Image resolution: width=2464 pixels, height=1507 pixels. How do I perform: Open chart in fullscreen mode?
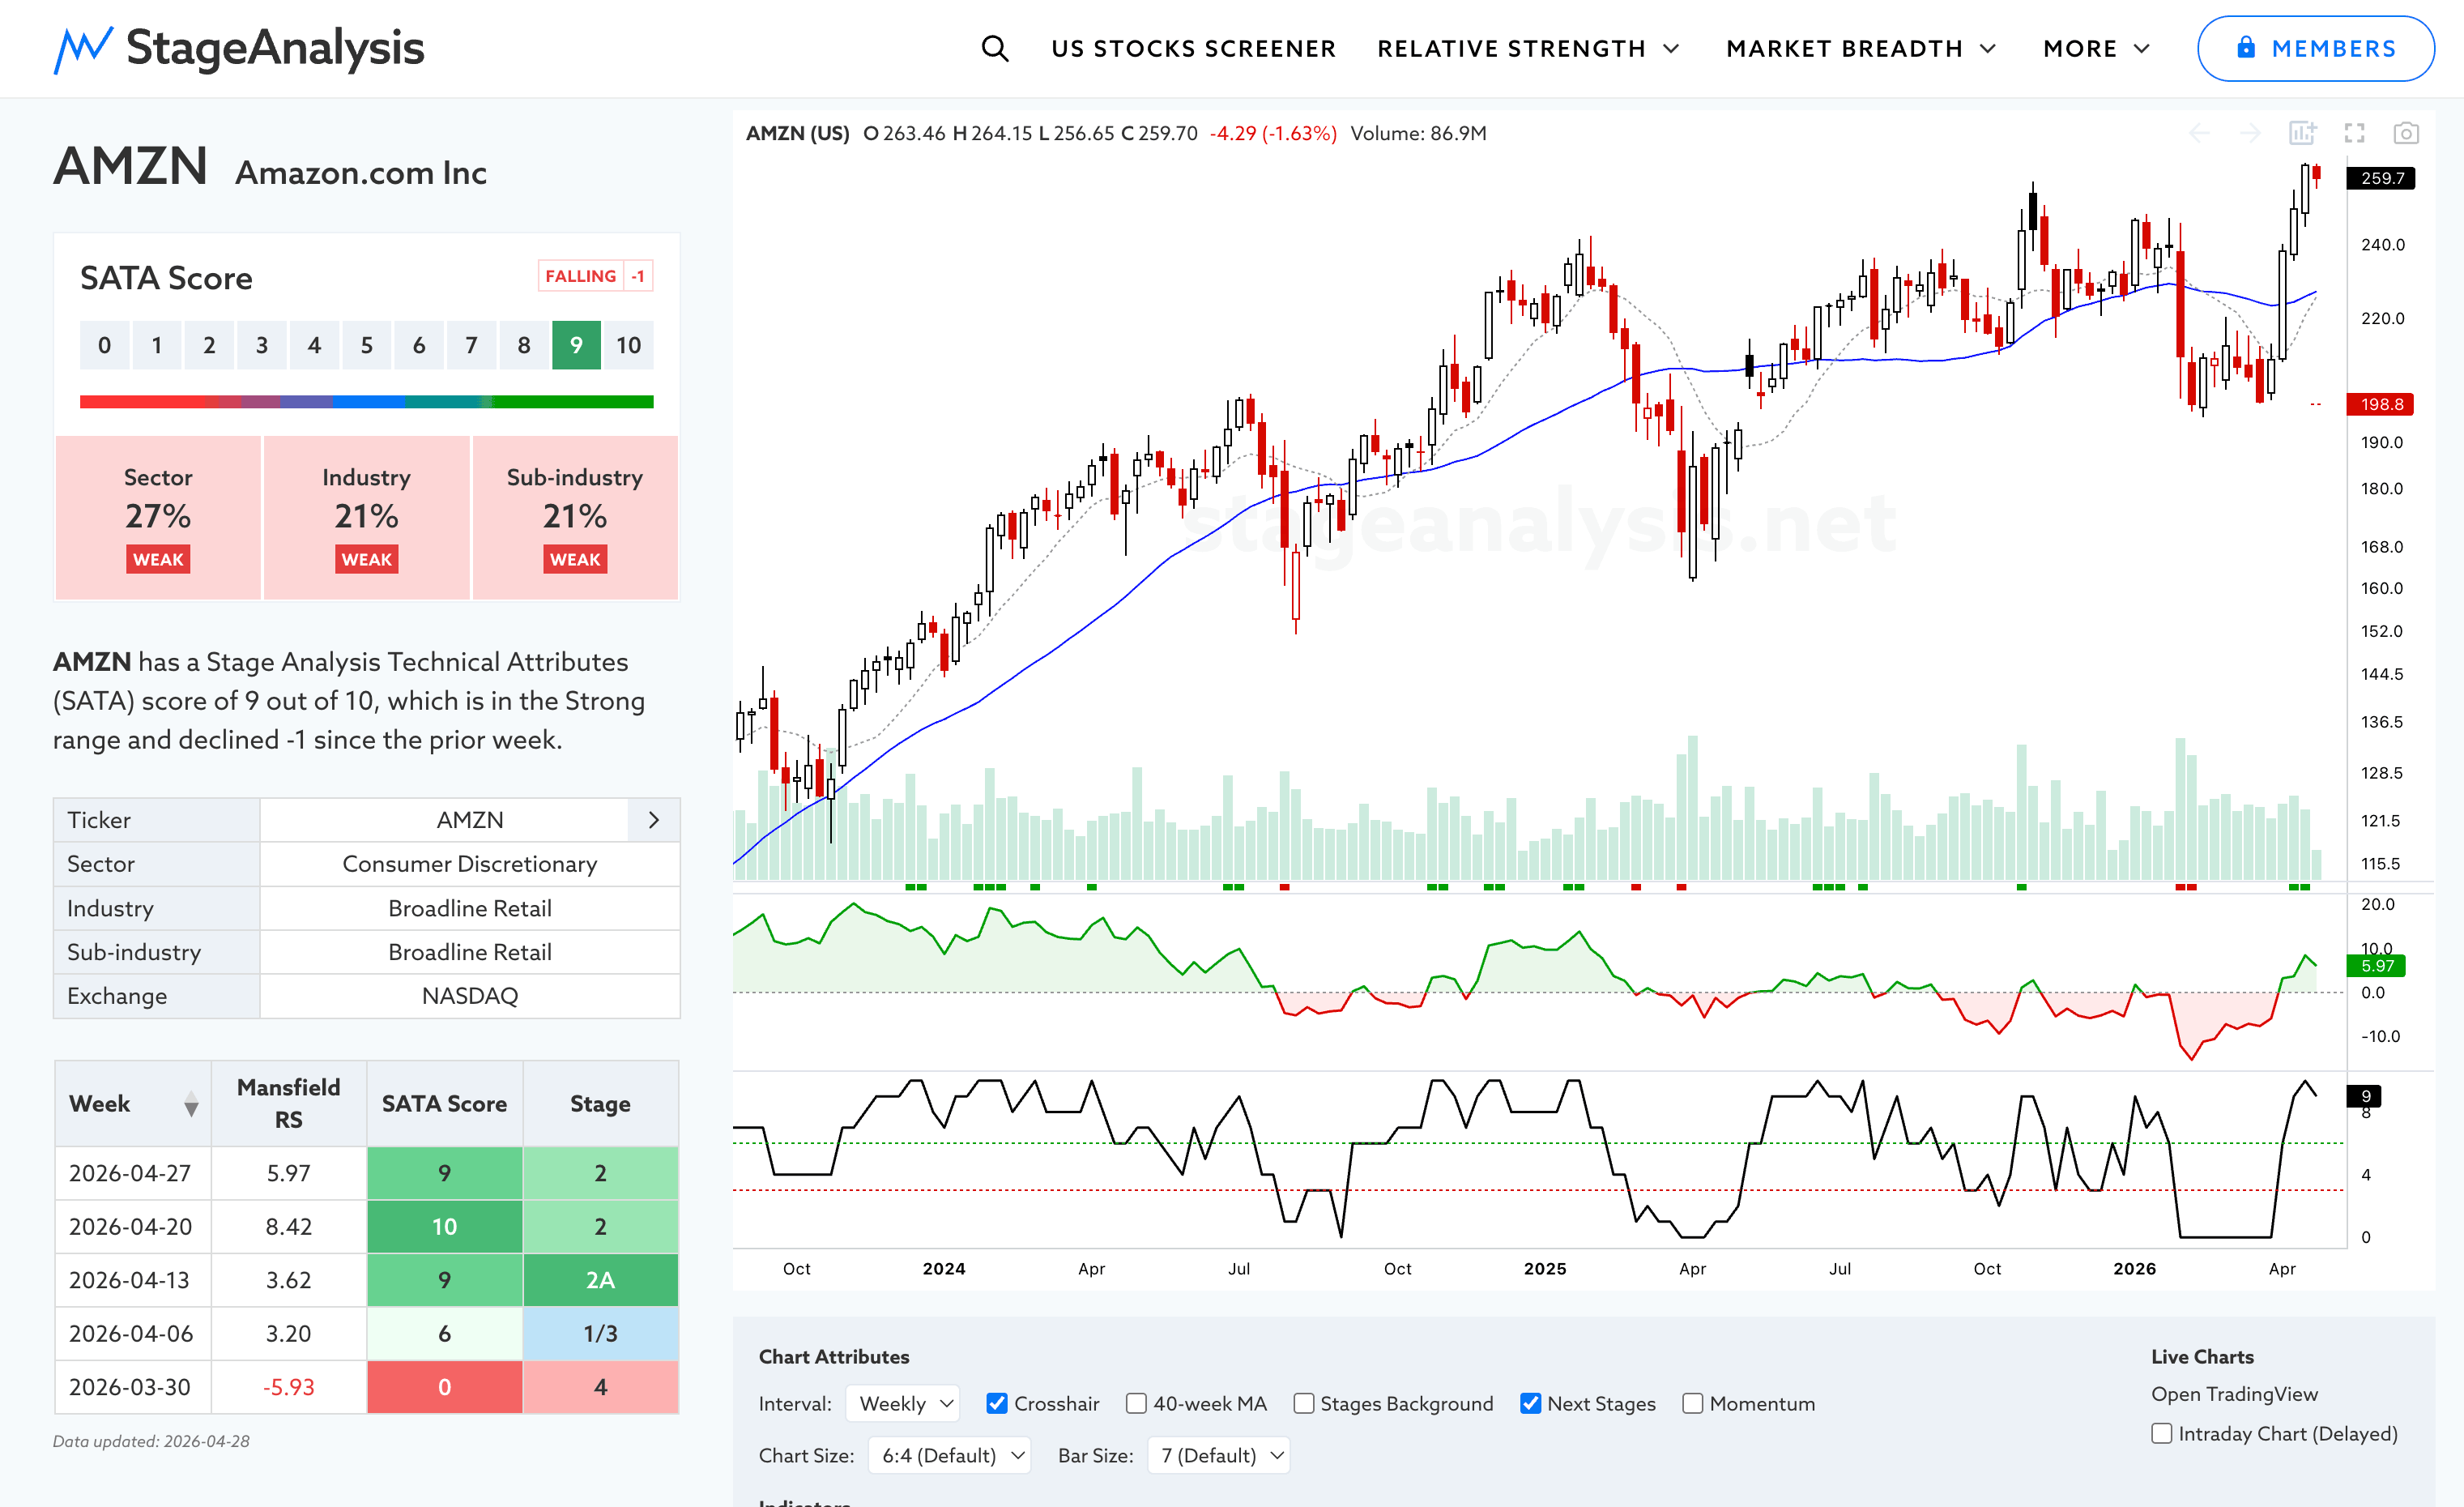click(x=2354, y=133)
